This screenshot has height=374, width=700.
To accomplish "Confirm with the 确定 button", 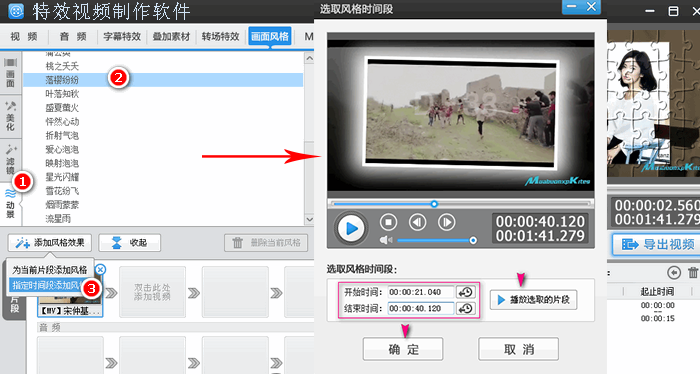I will [403, 349].
